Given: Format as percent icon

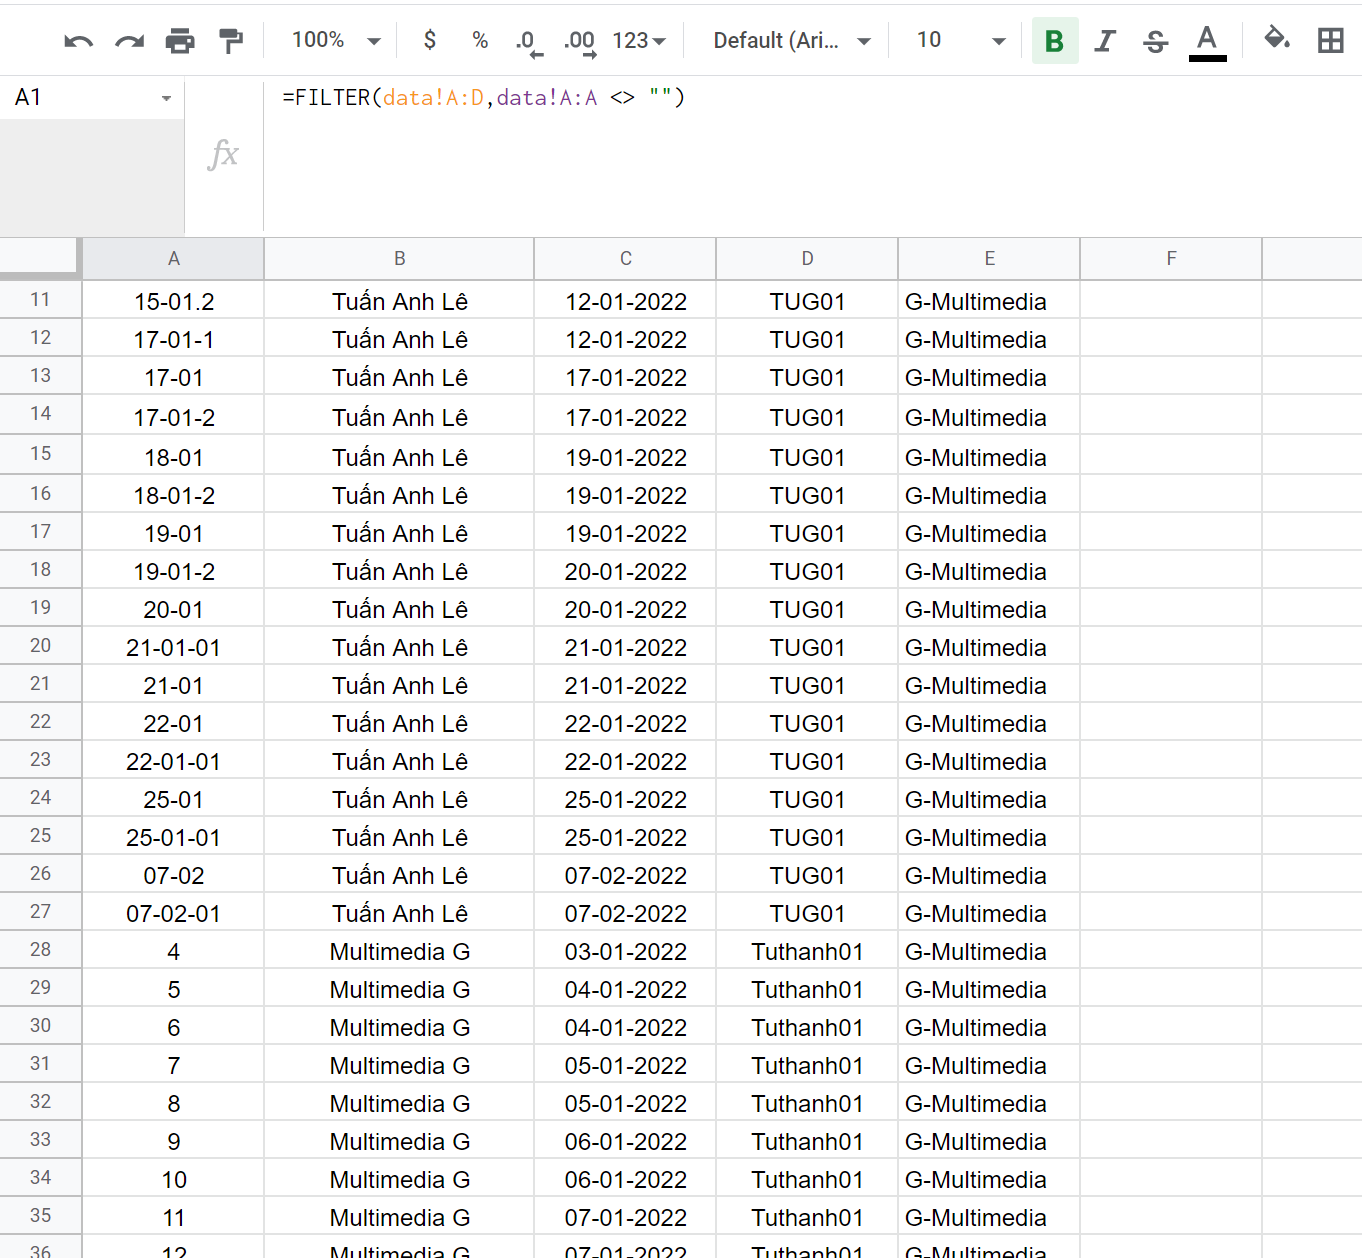Looking at the screenshot, I should (x=480, y=40).
